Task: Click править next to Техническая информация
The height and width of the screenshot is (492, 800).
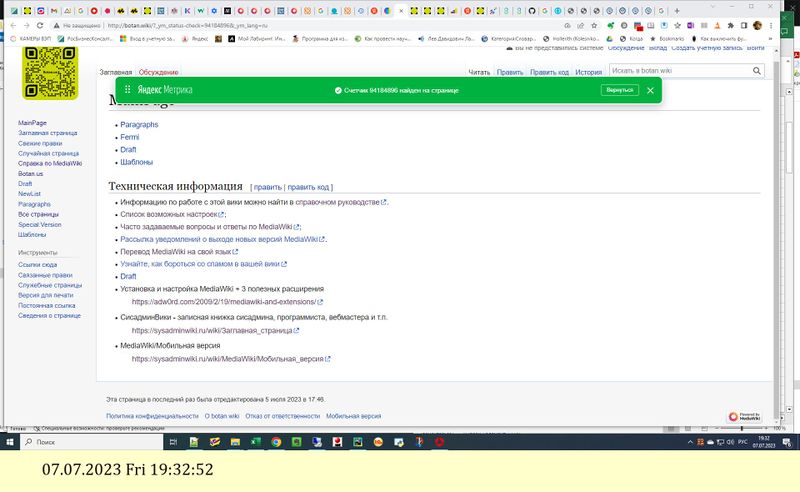Action: click(267, 187)
